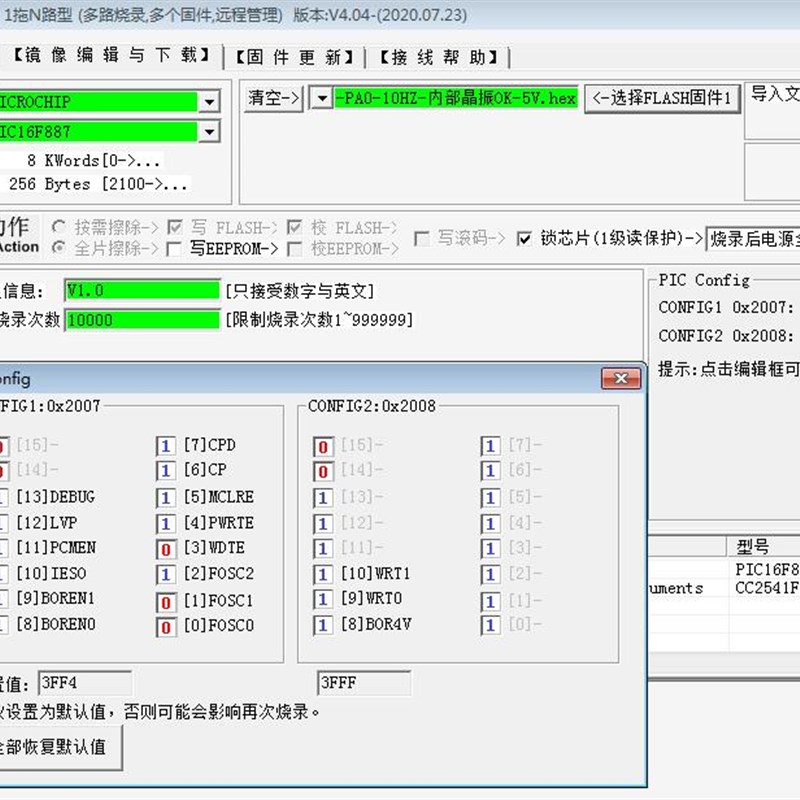Toggle bit [5]MCLRE in CONFIG1
This screenshot has width=800, height=800.
(x=166, y=497)
